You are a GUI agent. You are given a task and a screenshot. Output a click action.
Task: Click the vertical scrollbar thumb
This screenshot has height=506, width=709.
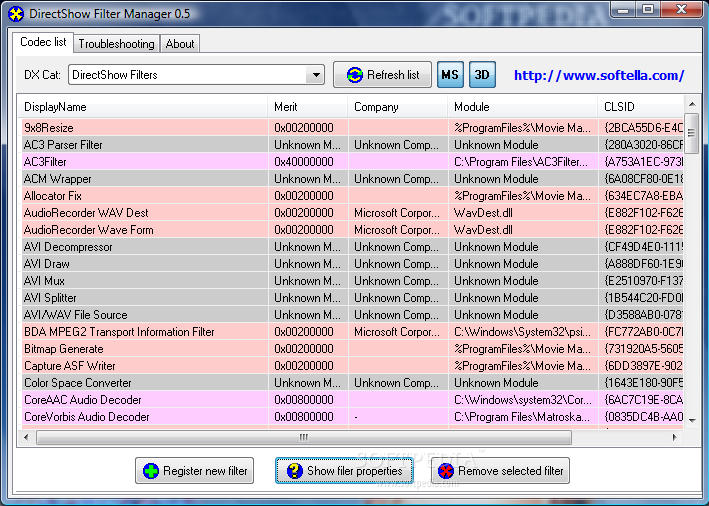(691, 133)
